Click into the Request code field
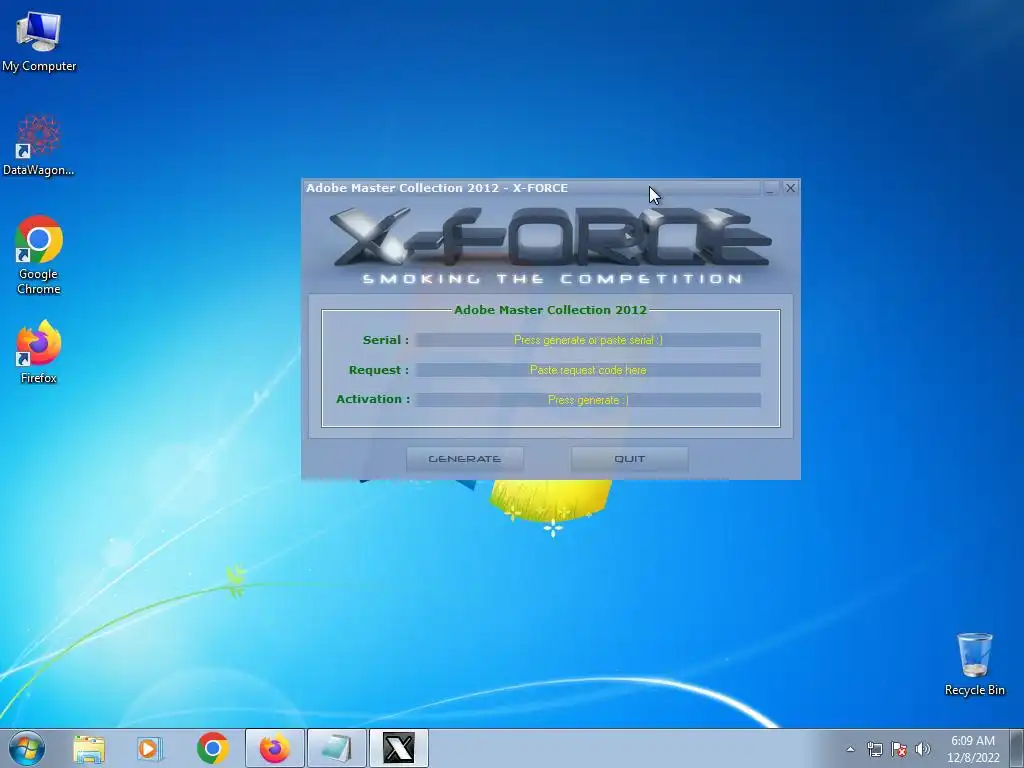Screen dimensions: 1024x768 point(588,370)
